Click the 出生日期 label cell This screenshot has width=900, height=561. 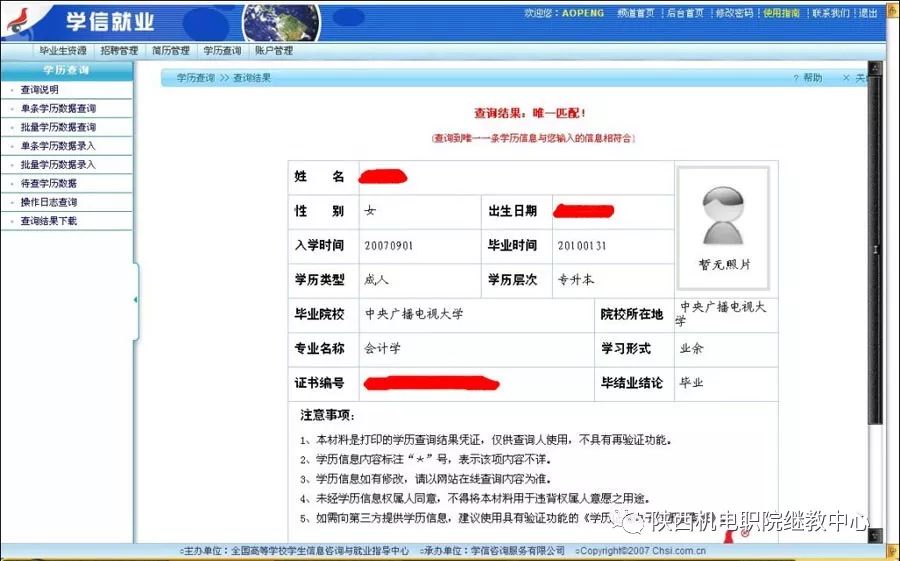point(517,212)
